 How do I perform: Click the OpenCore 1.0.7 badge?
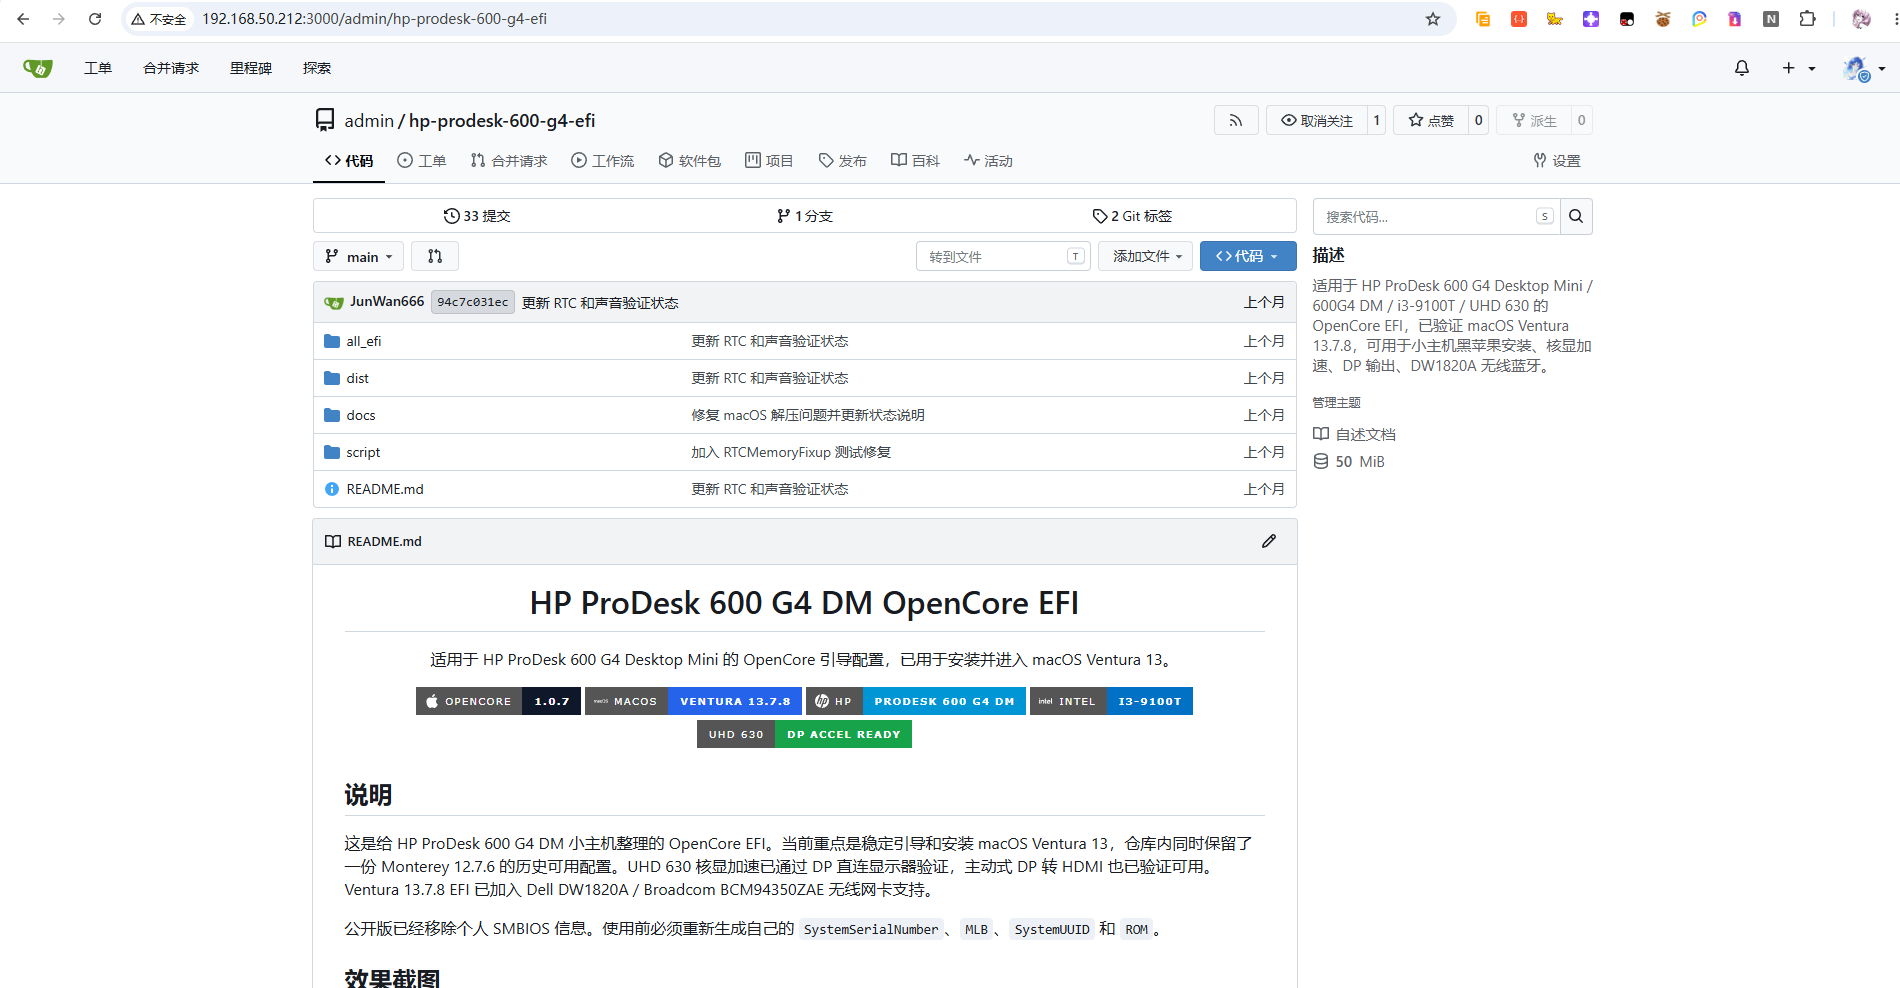pyautogui.click(x=498, y=701)
